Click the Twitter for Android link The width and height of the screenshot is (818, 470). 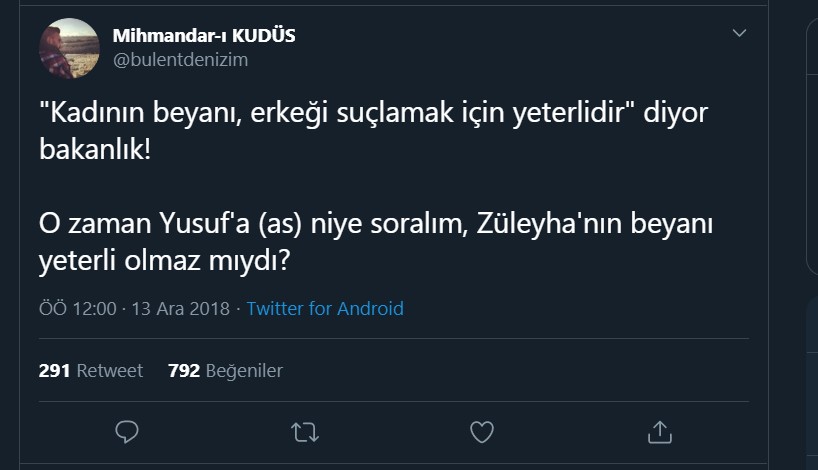coord(325,308)
